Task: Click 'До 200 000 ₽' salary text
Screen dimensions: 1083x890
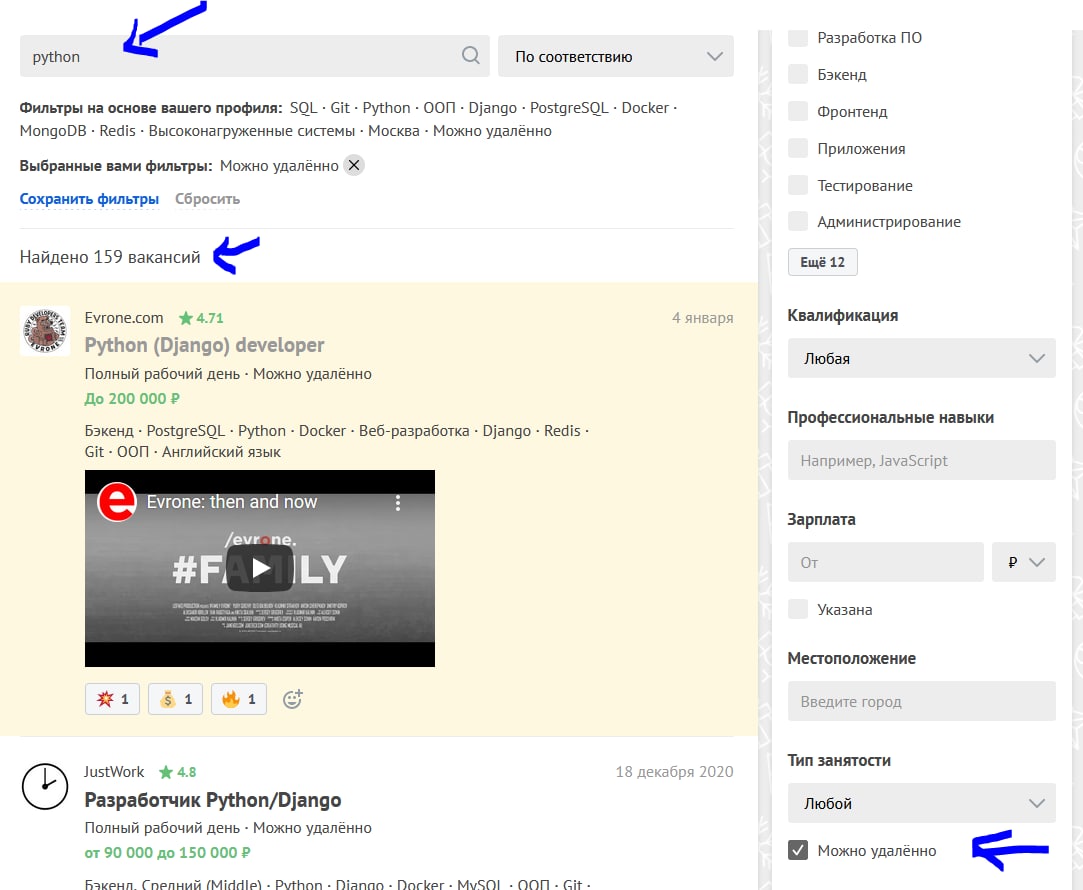Action: click(132, 398)
